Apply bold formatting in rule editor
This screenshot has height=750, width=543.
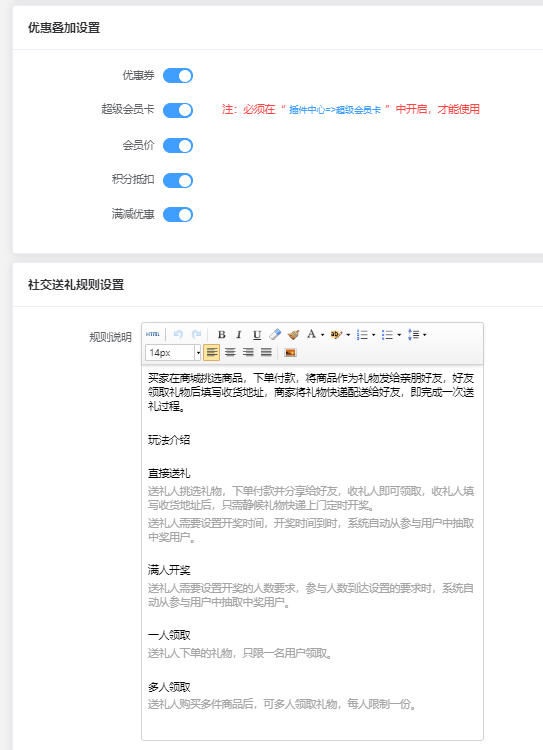[222, 334]
